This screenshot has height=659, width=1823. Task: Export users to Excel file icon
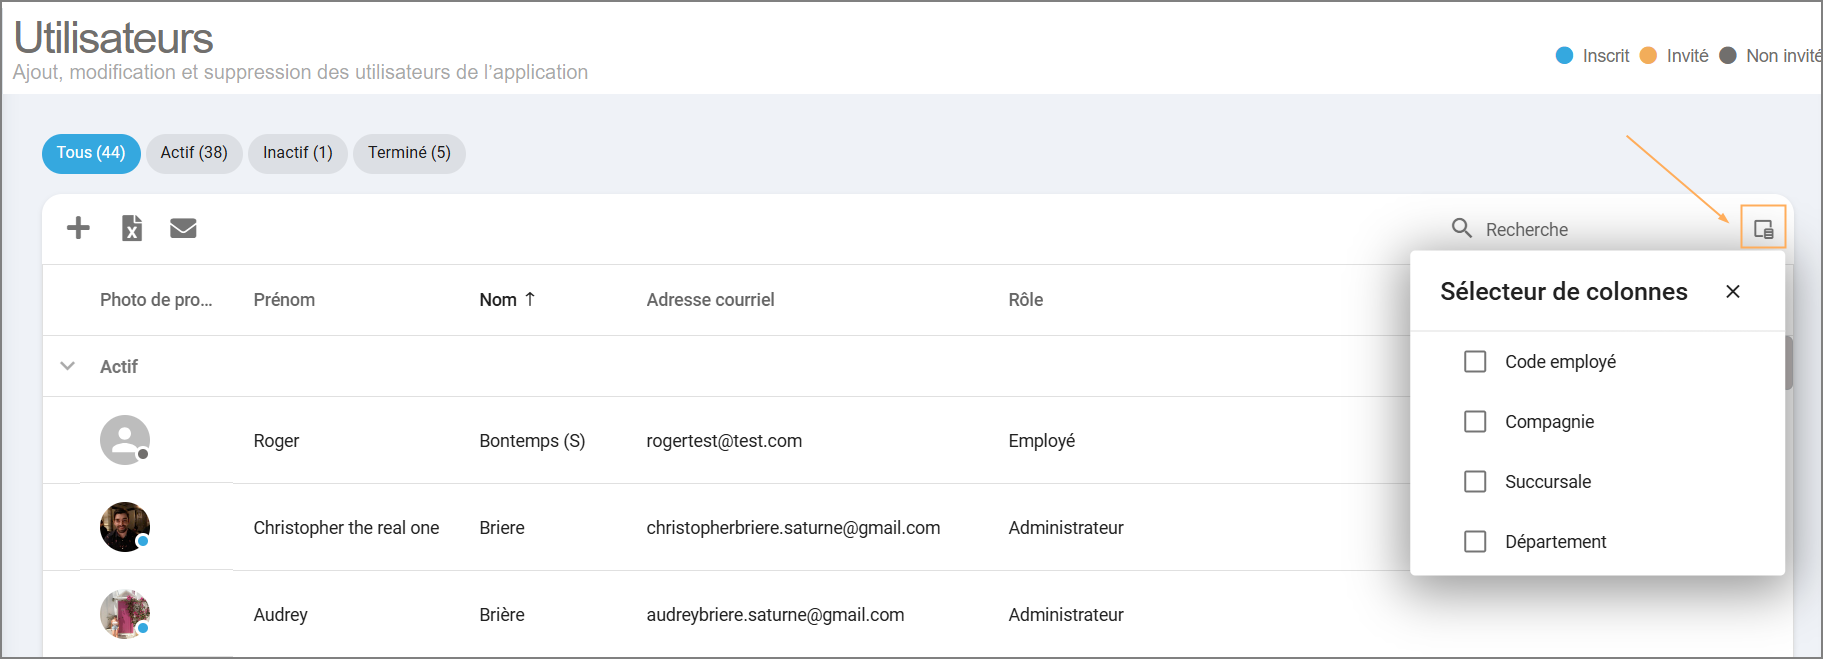(x=132, y=228)
